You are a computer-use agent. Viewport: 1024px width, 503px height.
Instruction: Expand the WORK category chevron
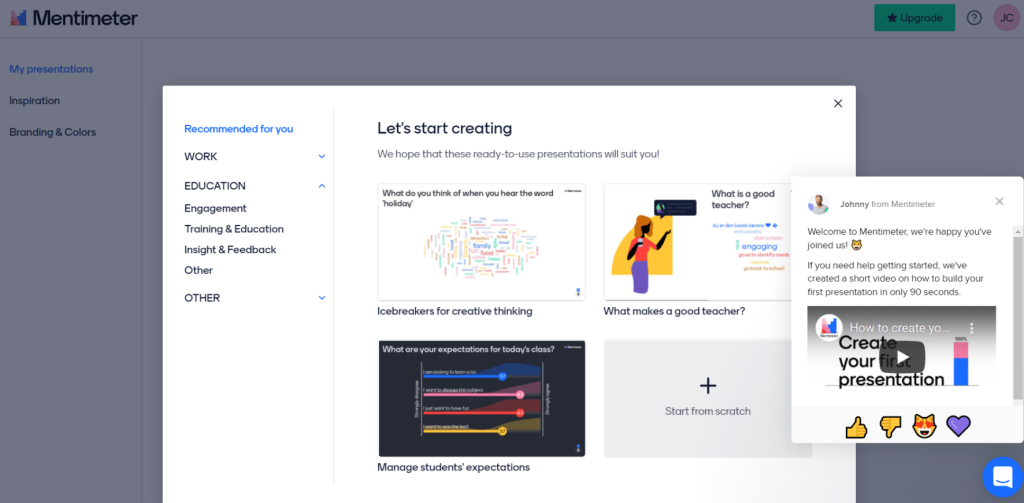pyautogui.click(x=322, y=157)
